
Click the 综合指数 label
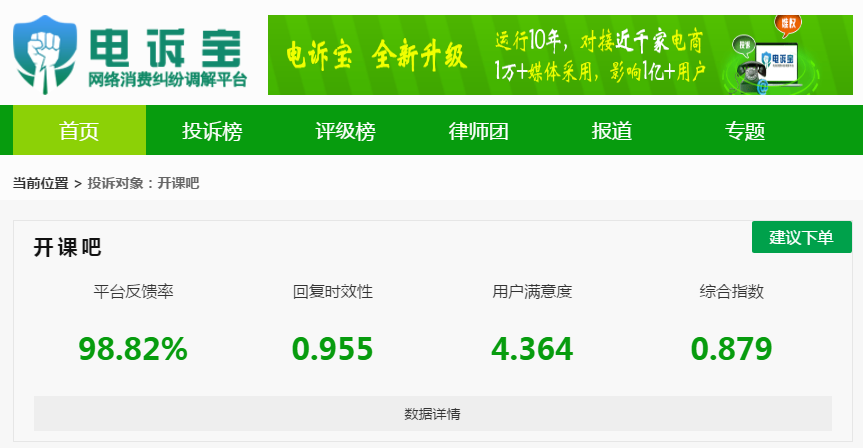pyautogui.click(x=731, y=291)
